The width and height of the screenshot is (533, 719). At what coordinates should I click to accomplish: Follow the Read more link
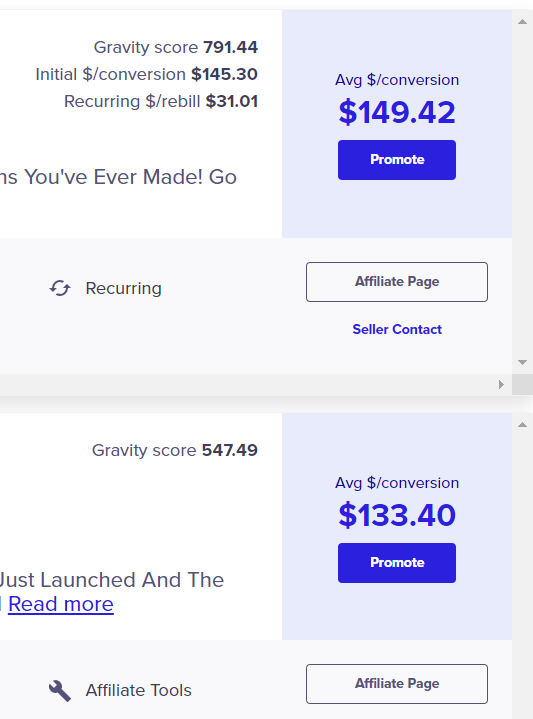tap(61, 604)
